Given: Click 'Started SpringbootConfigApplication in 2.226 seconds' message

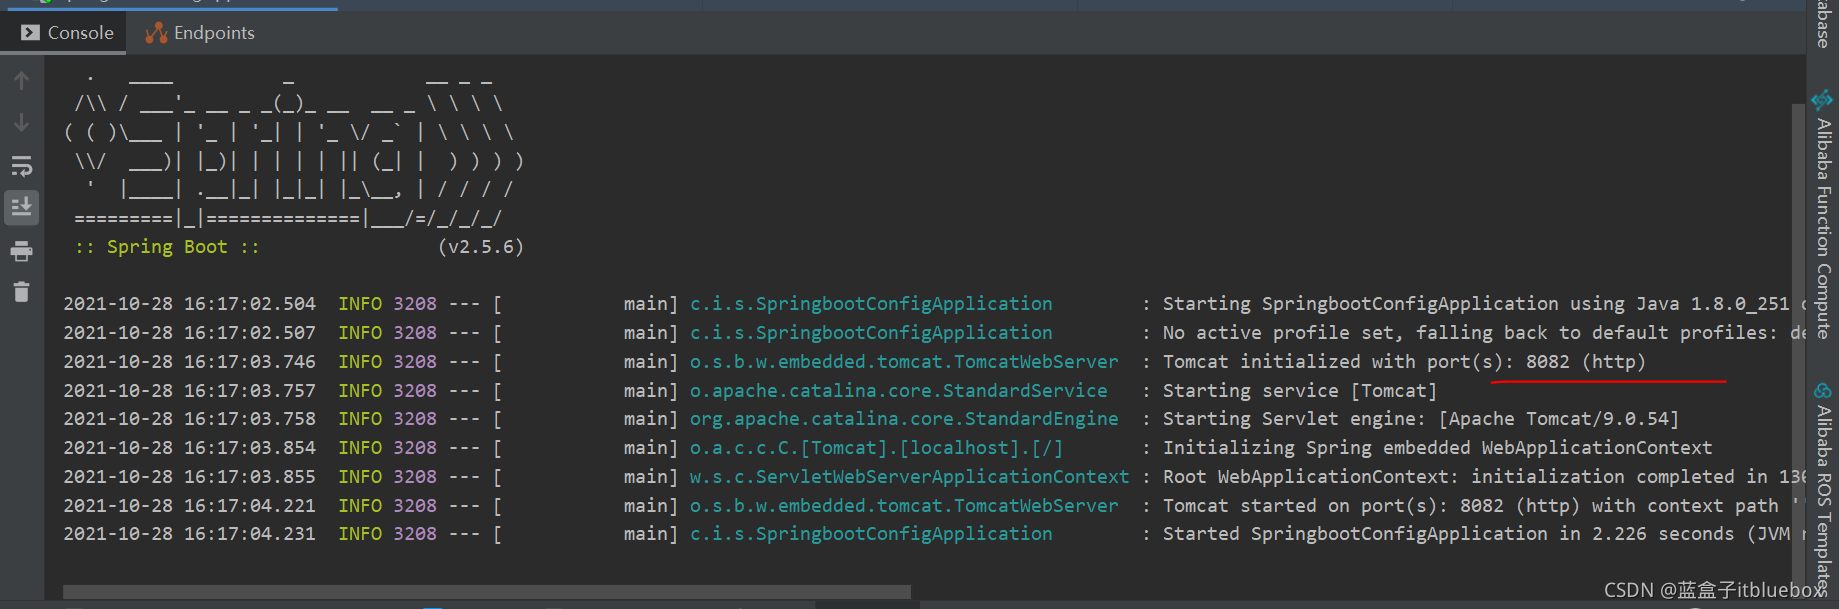Looking at the screenshot, I should [x=1449, y=534].
